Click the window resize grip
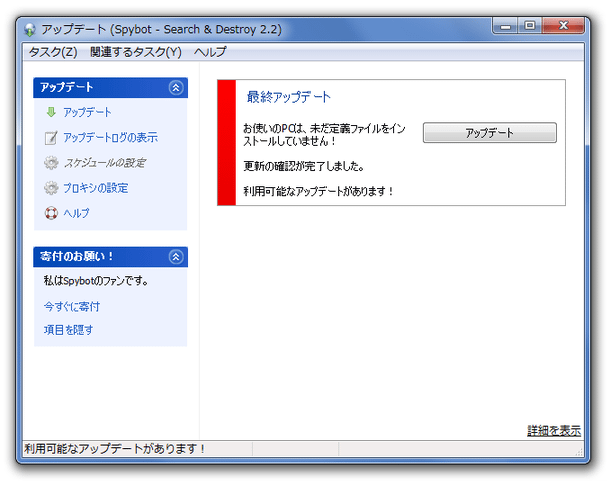 [x=579, y=451]
